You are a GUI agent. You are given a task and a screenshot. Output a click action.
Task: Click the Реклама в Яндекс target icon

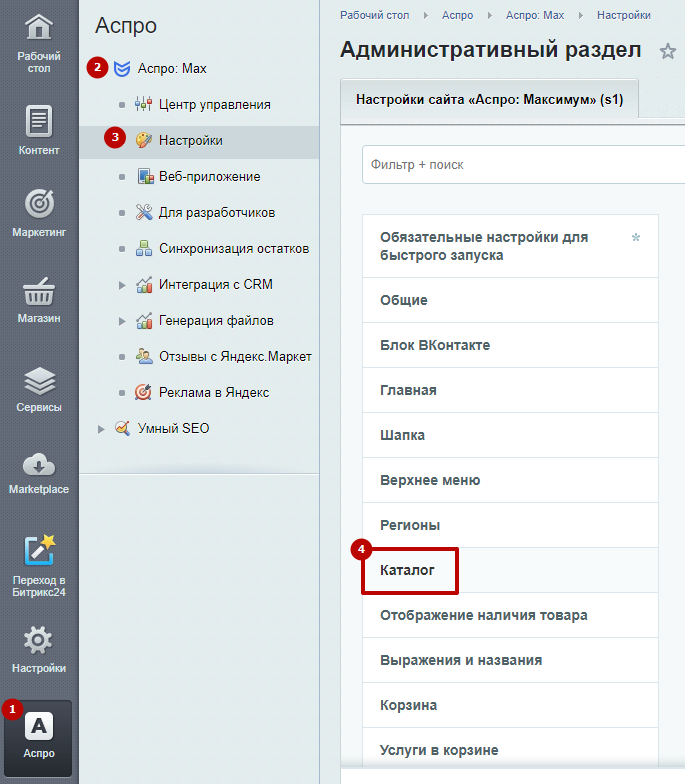pos(144,392)
